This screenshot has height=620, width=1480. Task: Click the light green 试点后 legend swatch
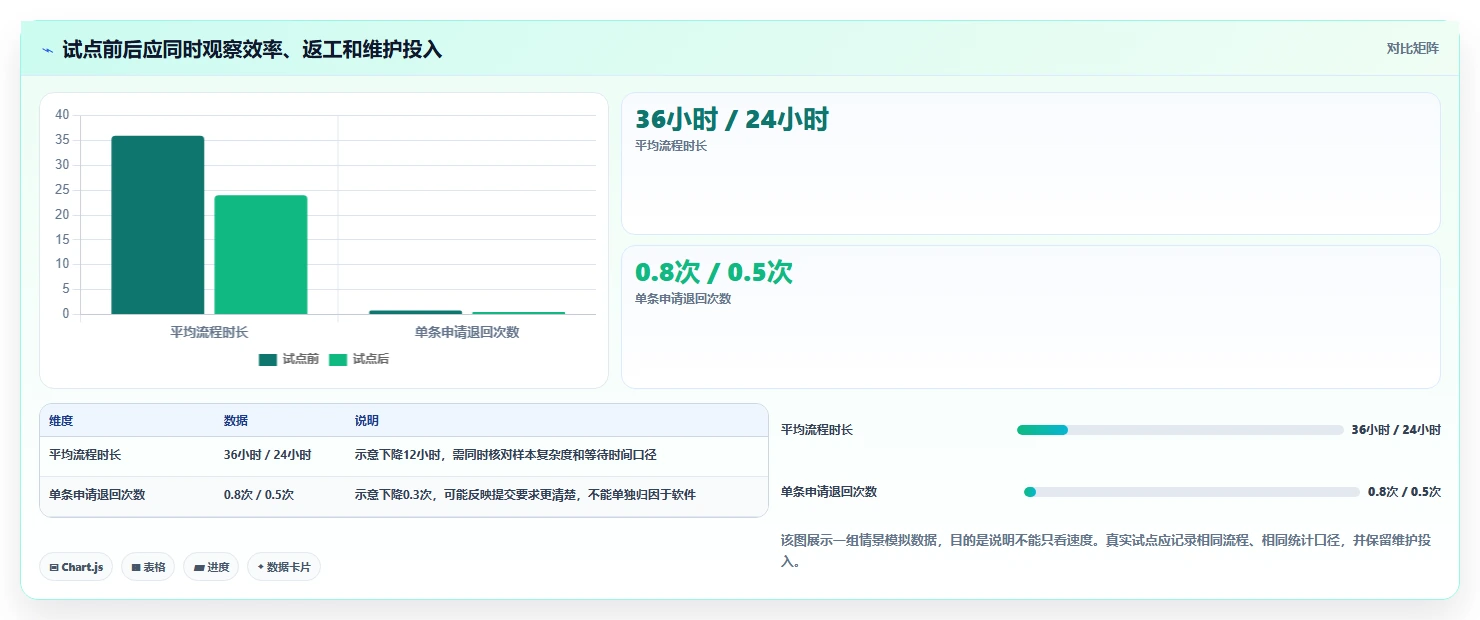[x=337, y=360]
